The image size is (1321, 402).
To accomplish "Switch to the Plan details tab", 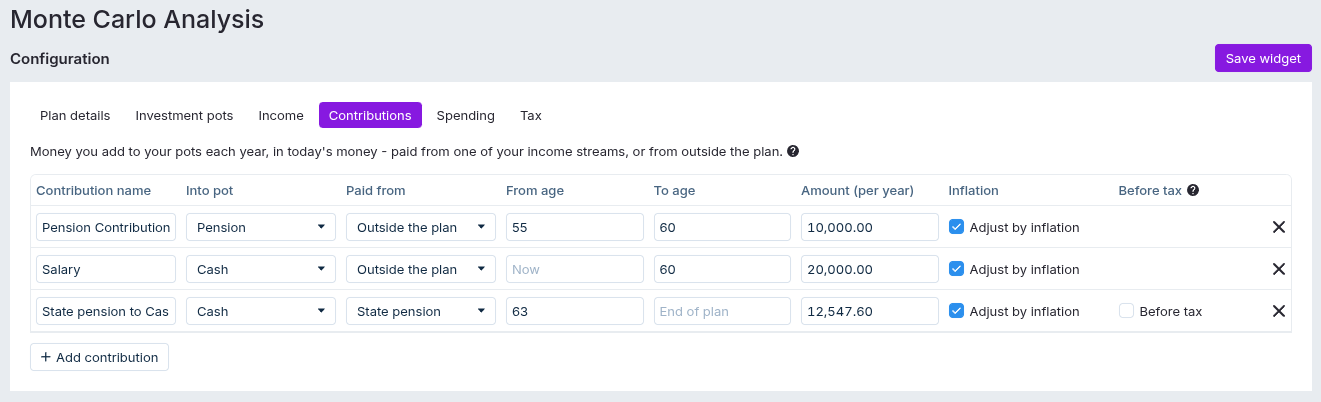I will click(x=75, y=115).
